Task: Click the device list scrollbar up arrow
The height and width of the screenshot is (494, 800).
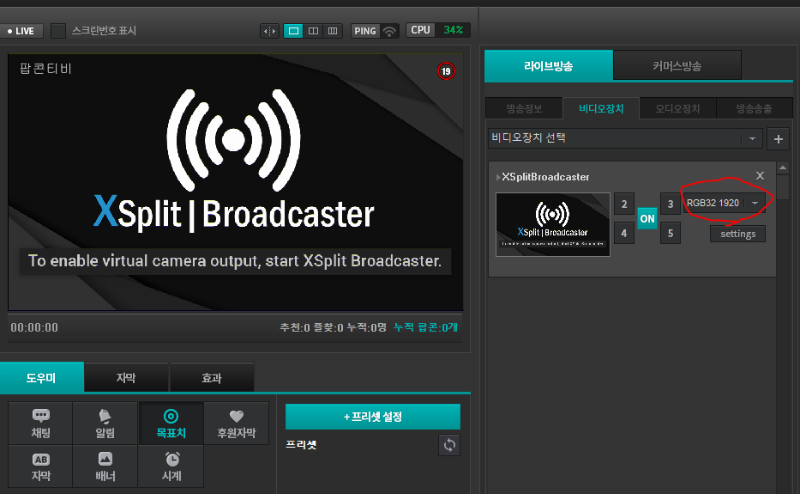Action: (x=783, y=168)
